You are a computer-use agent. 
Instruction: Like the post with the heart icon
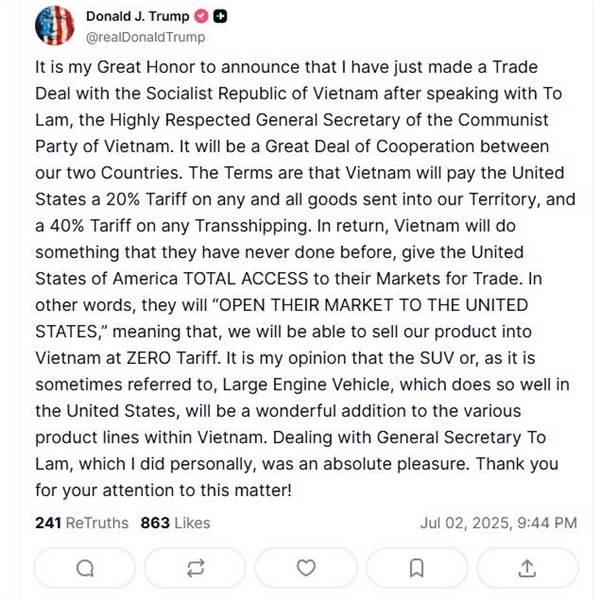point(306,568)
